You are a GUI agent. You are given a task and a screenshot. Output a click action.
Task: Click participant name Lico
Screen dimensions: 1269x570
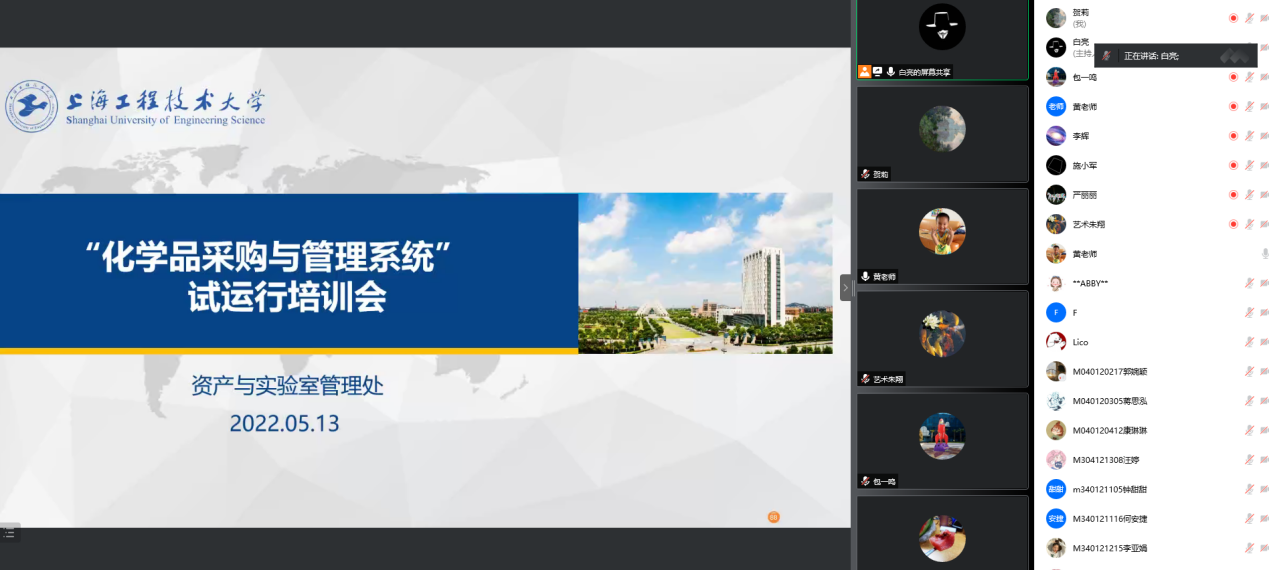(x=1080, y=342)
